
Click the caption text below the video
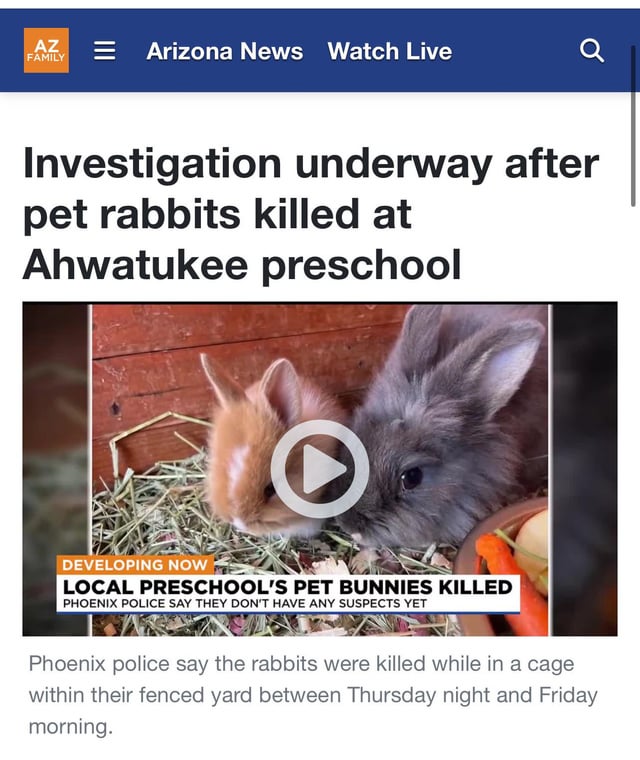[313, 695]
